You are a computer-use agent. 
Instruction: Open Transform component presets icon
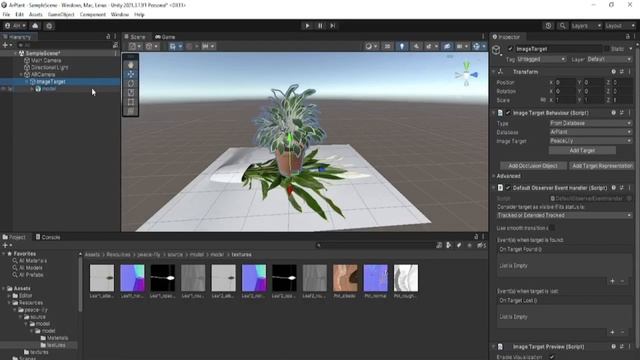pos(621,72)
